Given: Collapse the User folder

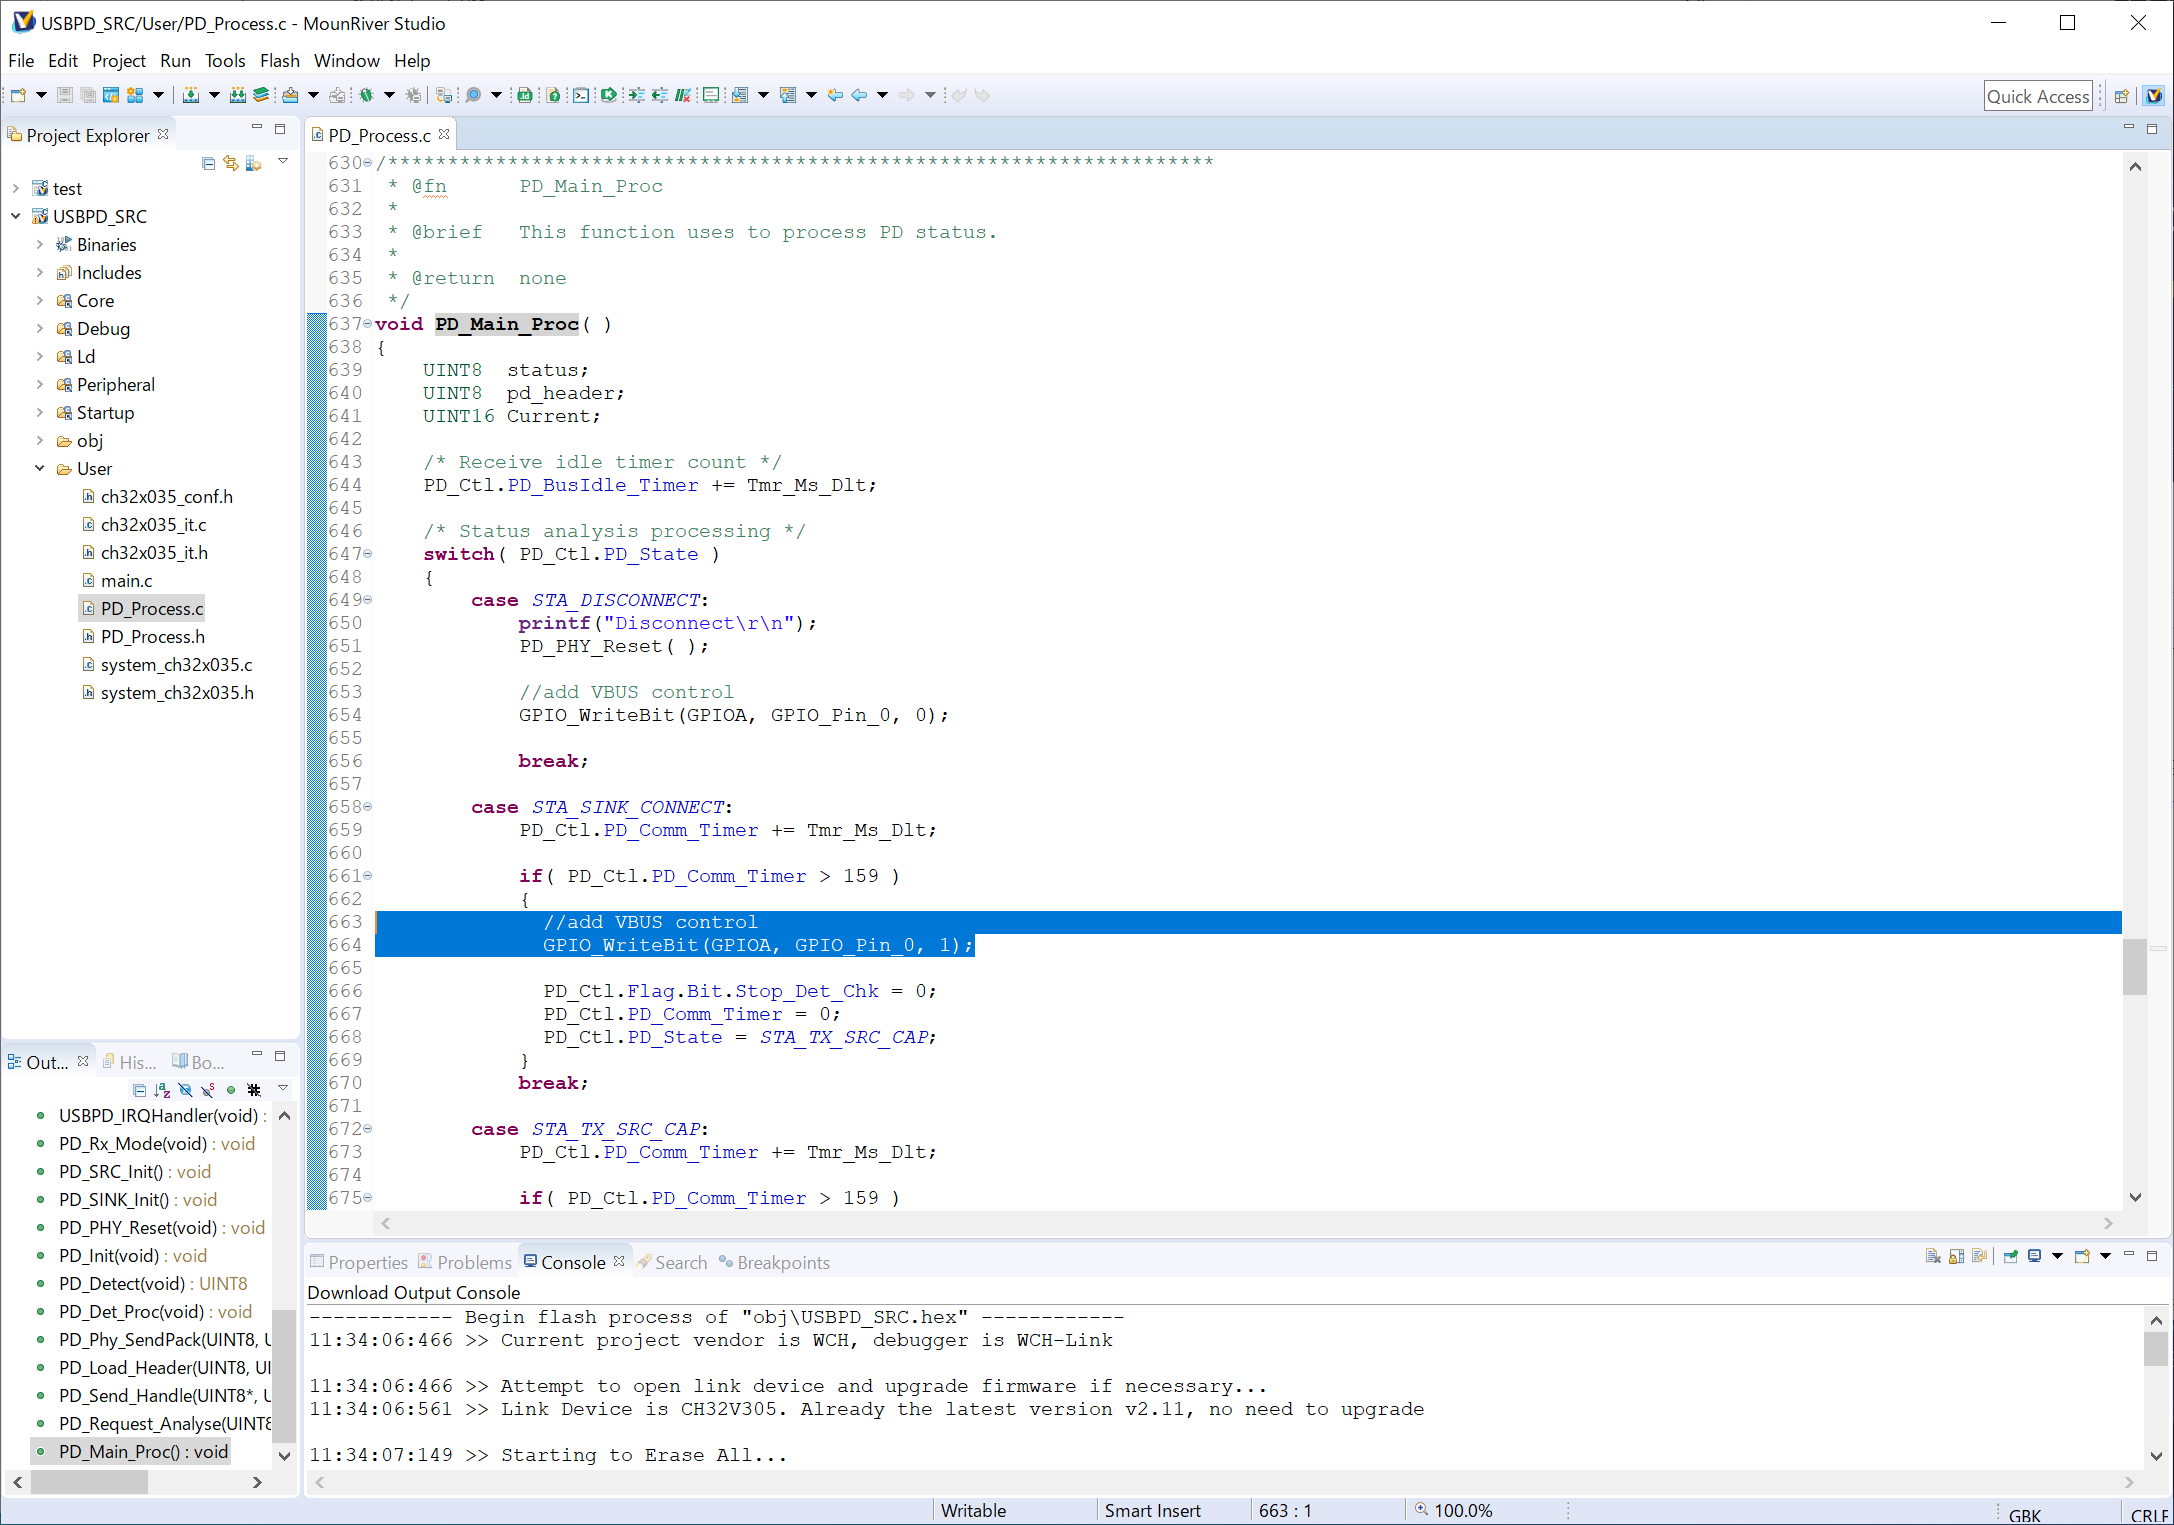Looking at the screenshot, I should click(40, 468).
